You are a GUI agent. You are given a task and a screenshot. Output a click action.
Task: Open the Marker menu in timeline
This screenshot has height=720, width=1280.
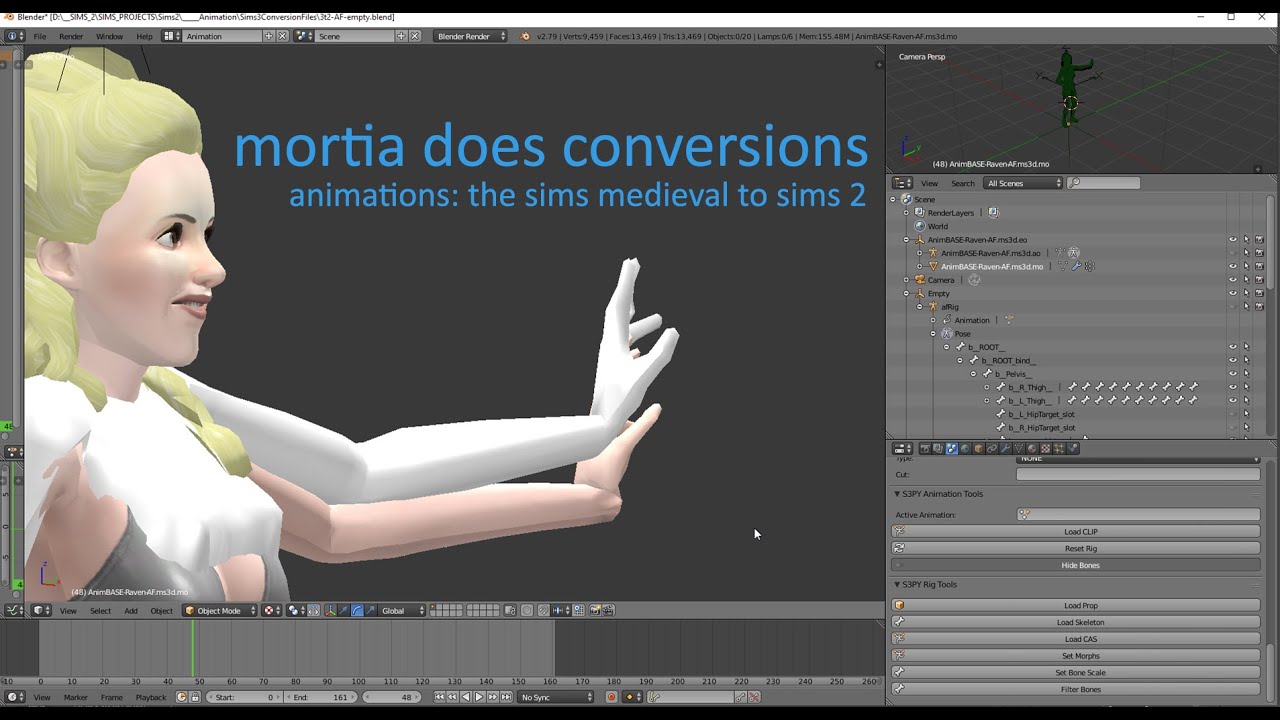[76, 697]
